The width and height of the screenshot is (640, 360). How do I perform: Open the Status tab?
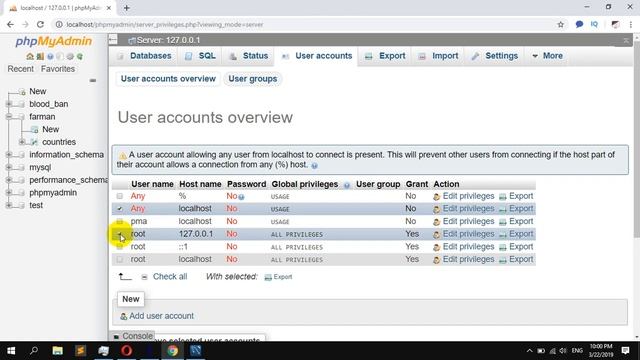tap(249, 56)
